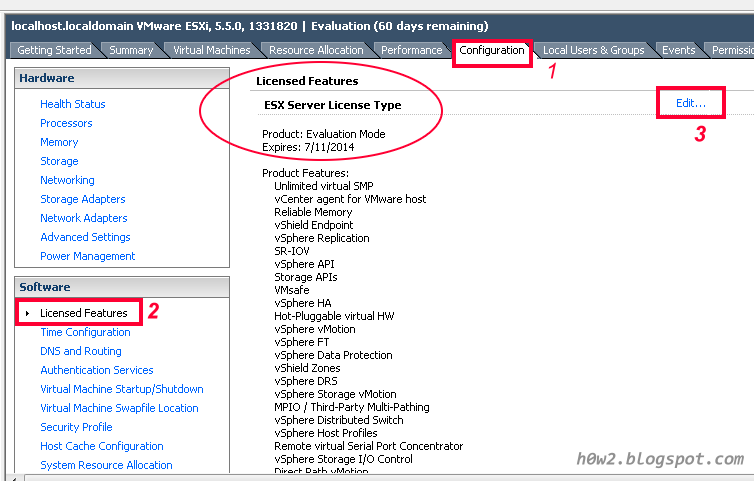Open Health Status hardware link
754x481 pixels.
pos(73,104)
